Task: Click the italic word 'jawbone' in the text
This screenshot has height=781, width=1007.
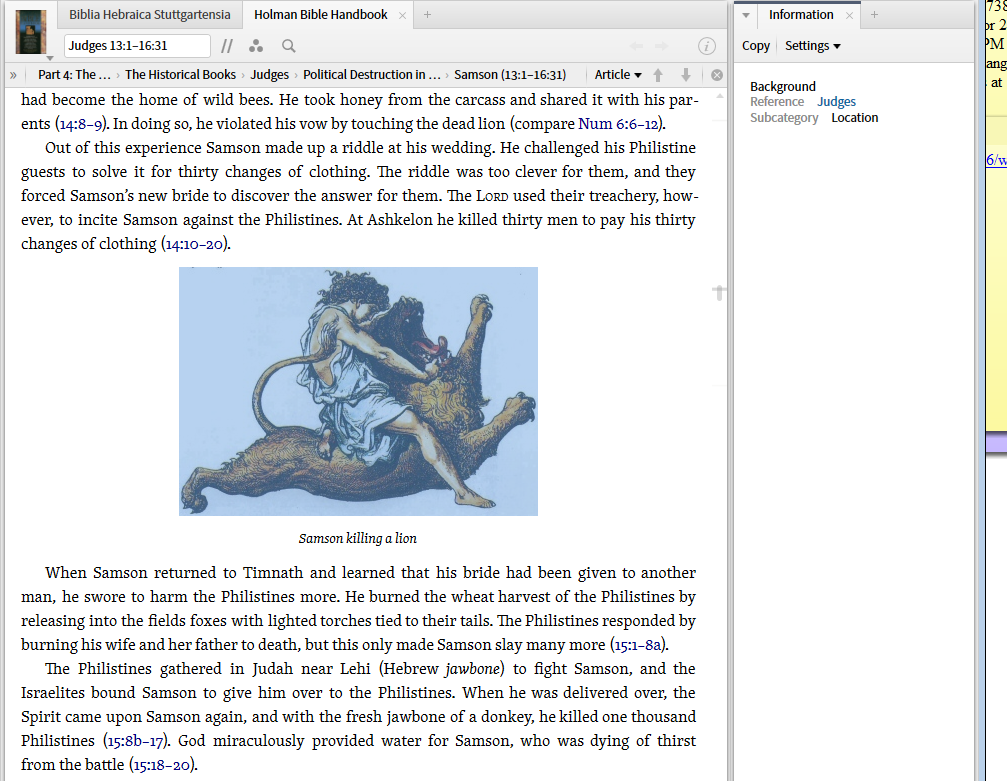Action: (473, 669)
